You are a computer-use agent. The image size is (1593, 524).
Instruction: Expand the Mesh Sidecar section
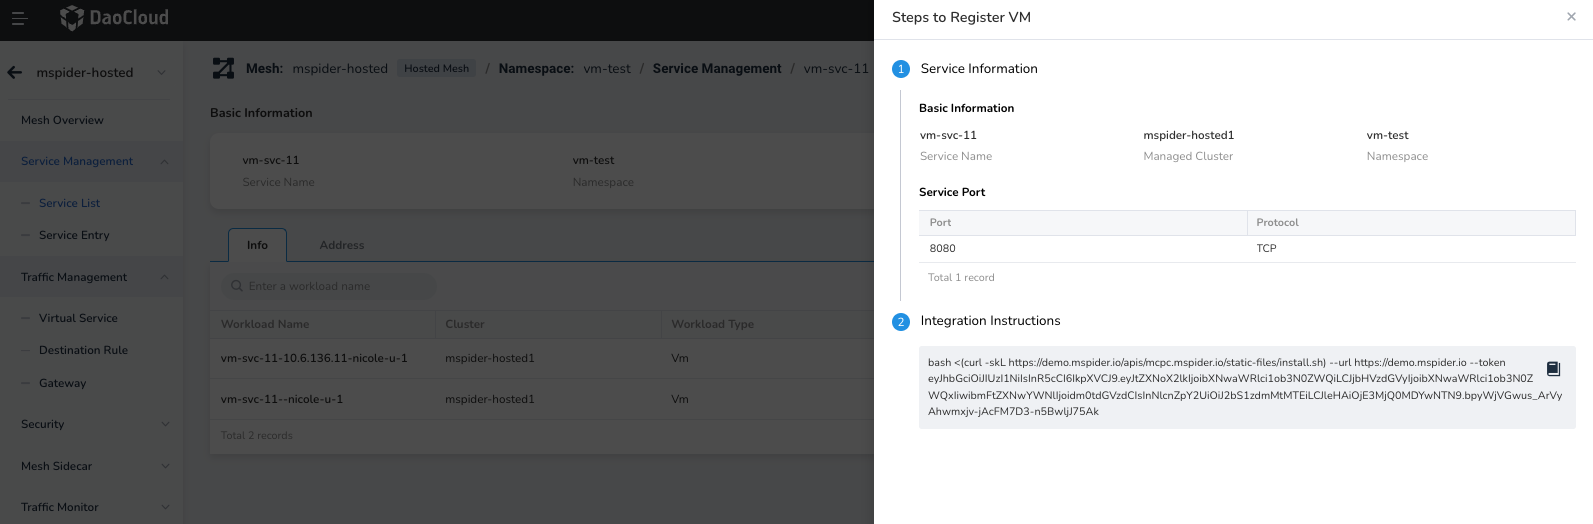[164, 466]
